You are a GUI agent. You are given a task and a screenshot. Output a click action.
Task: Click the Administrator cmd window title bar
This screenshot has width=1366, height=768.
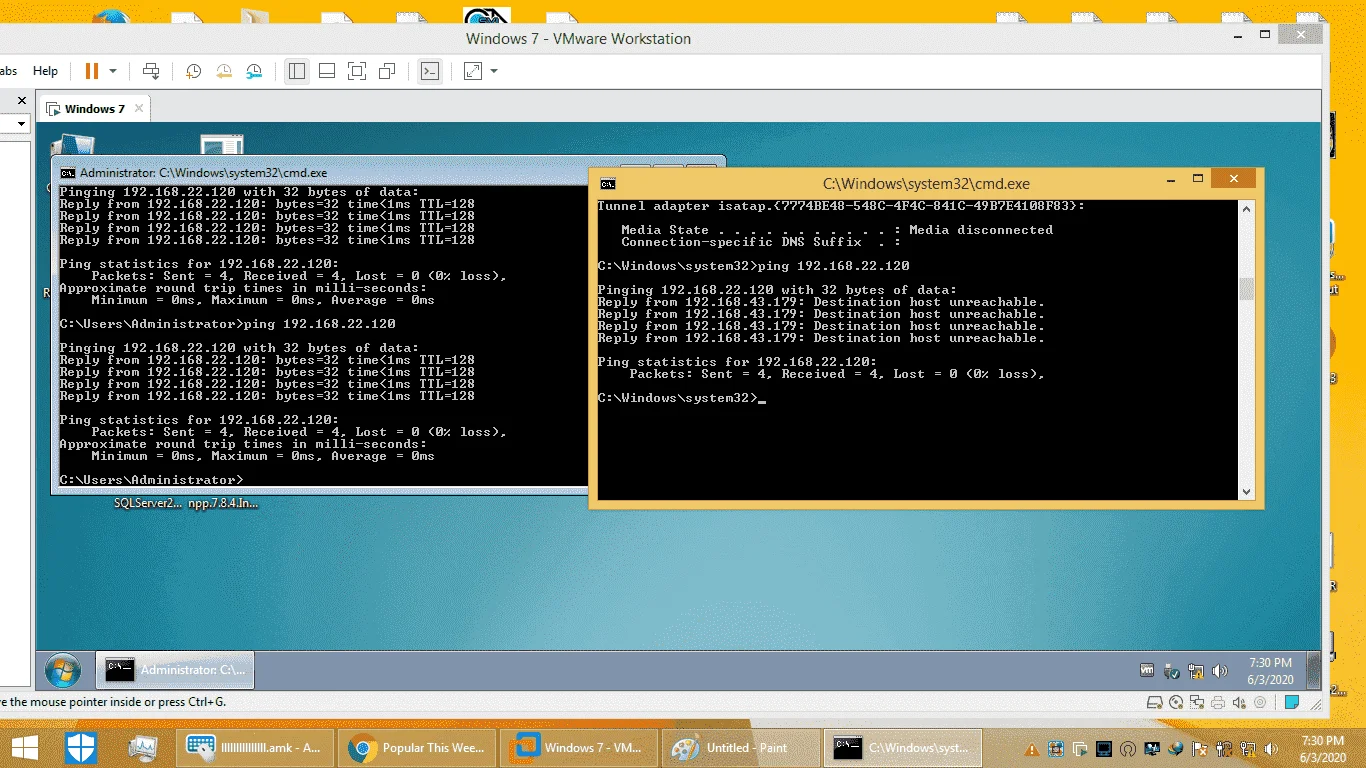point(320,172)
